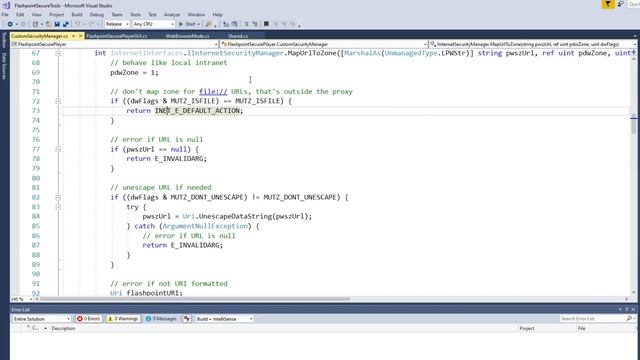The width and height of the screenshot is (640, 360).
Task: Open the Help menu
Action: tap(218, 15)
